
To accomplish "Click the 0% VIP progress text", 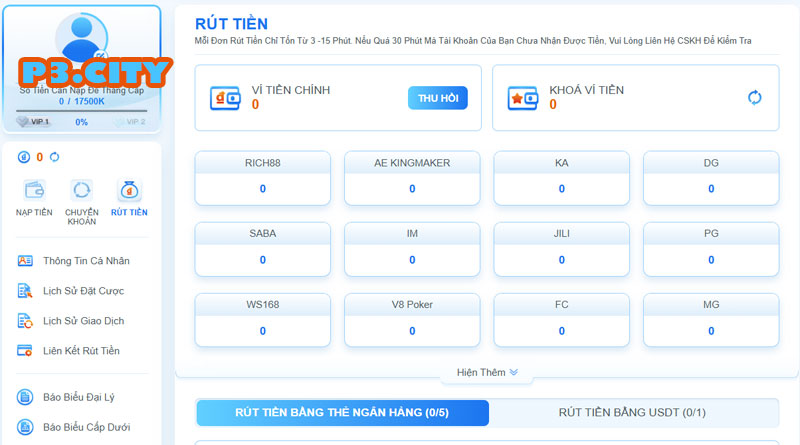I will tap(82, 122).
